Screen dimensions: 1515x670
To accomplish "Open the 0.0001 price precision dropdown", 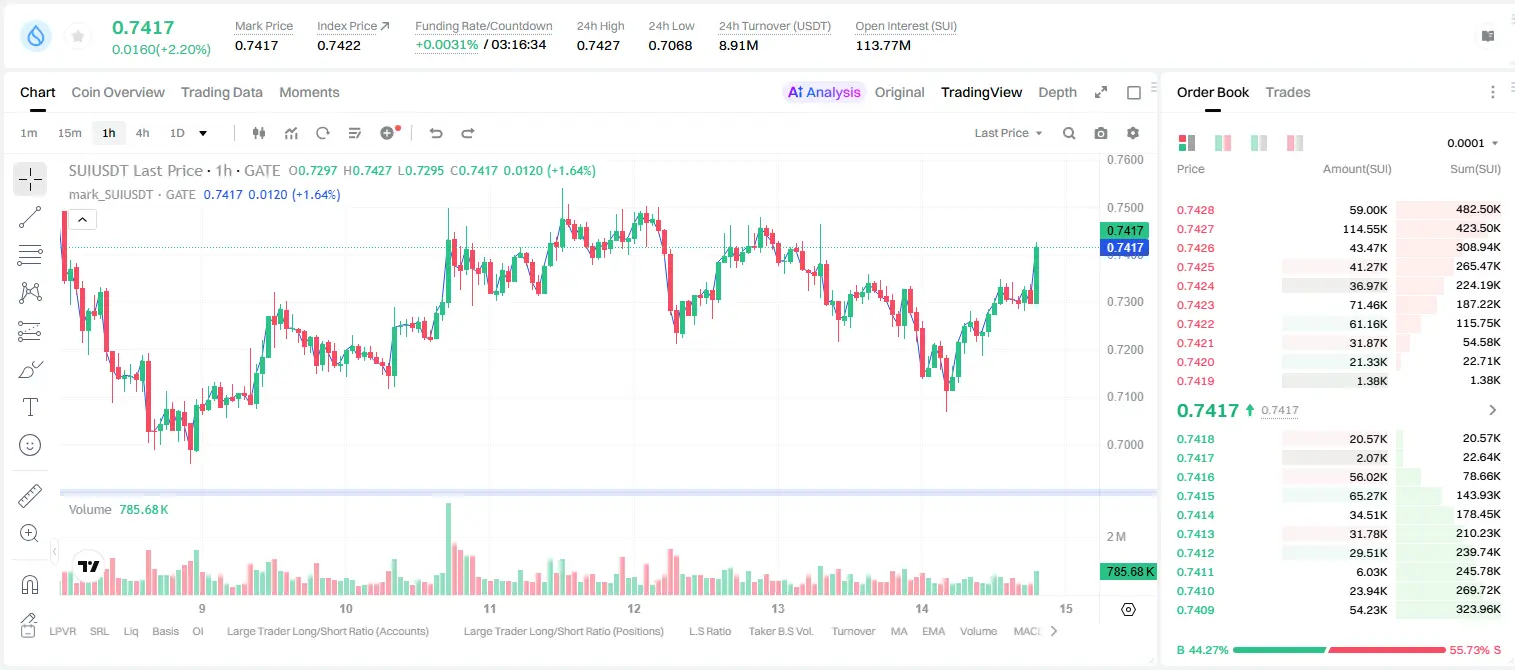I will 1472,143.
